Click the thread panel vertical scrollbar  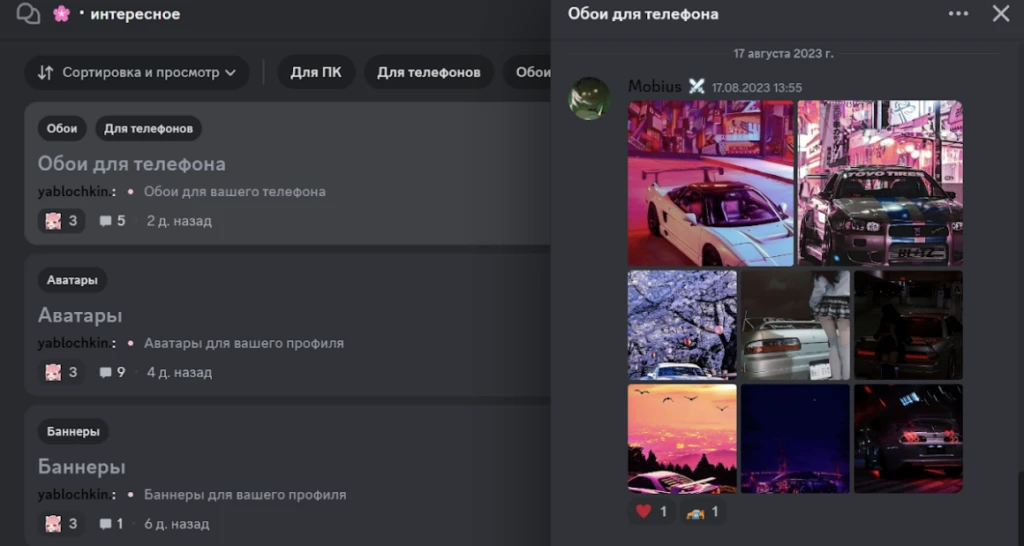(1020, 507)
